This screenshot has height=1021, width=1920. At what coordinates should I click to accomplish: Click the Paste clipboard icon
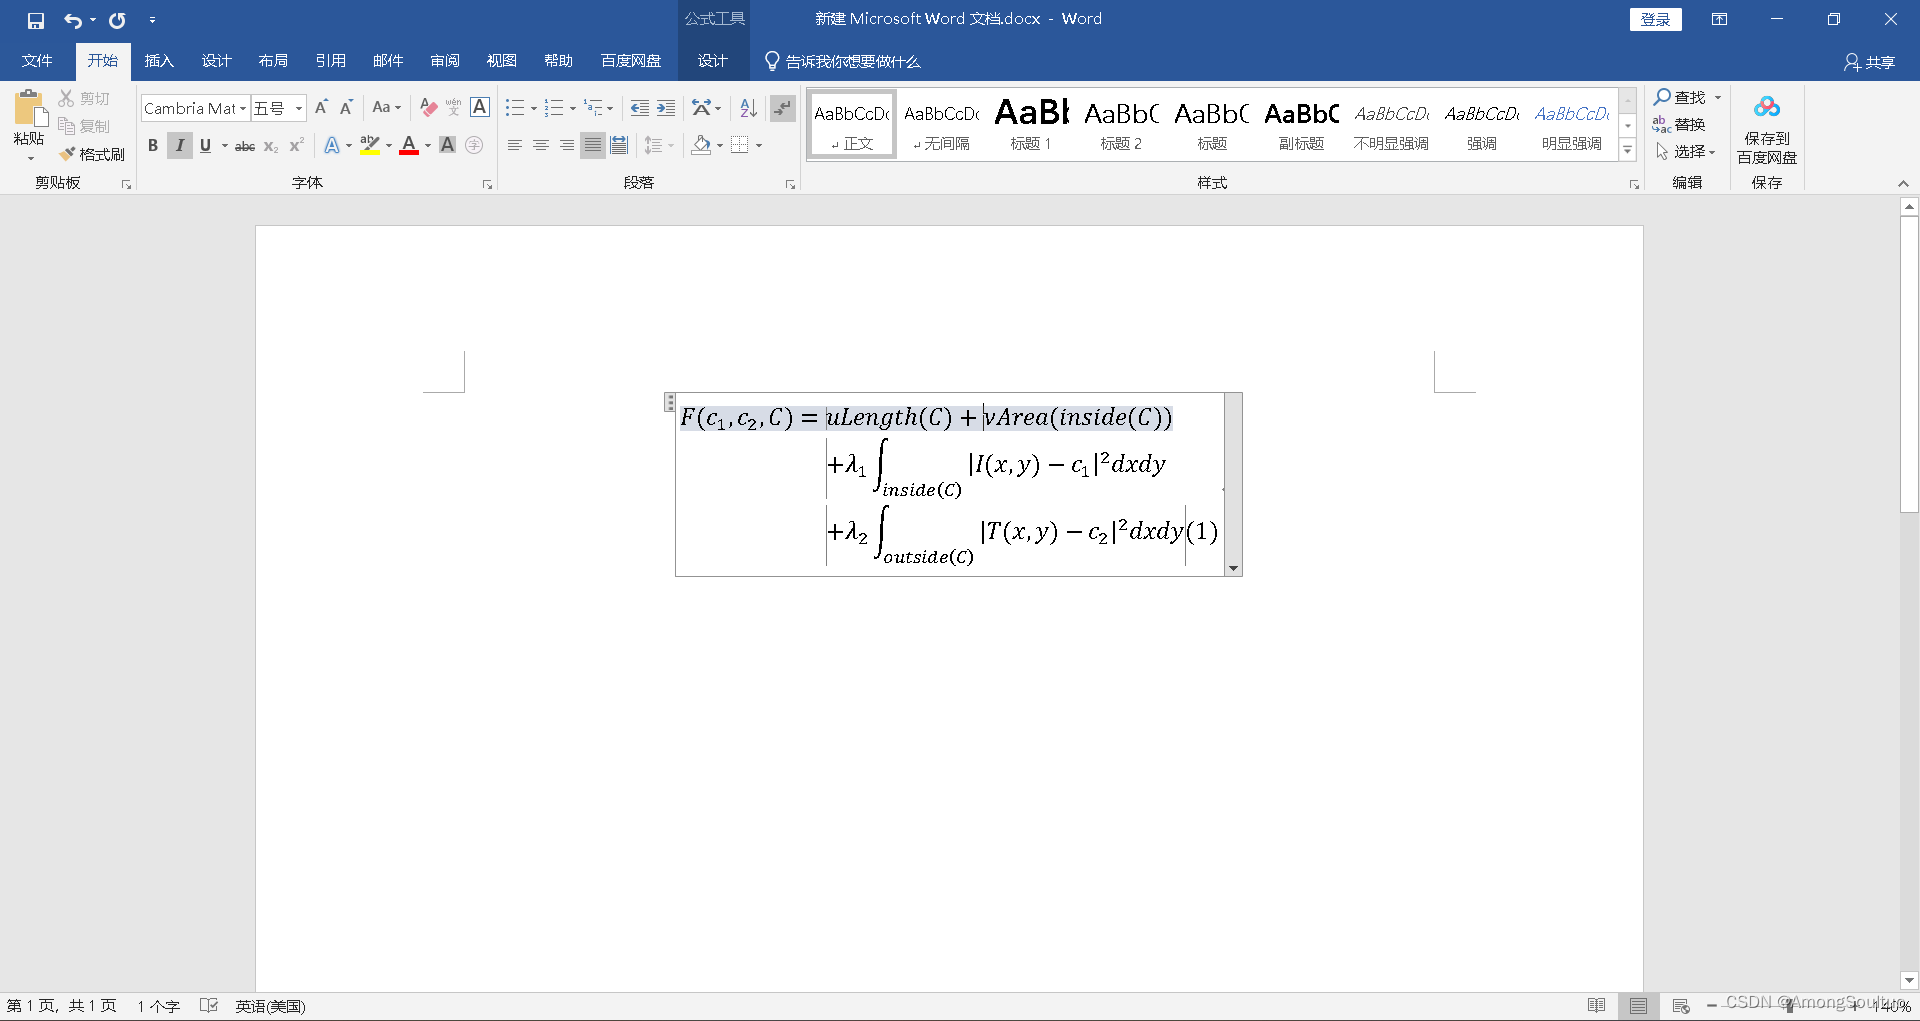point(29,108)
